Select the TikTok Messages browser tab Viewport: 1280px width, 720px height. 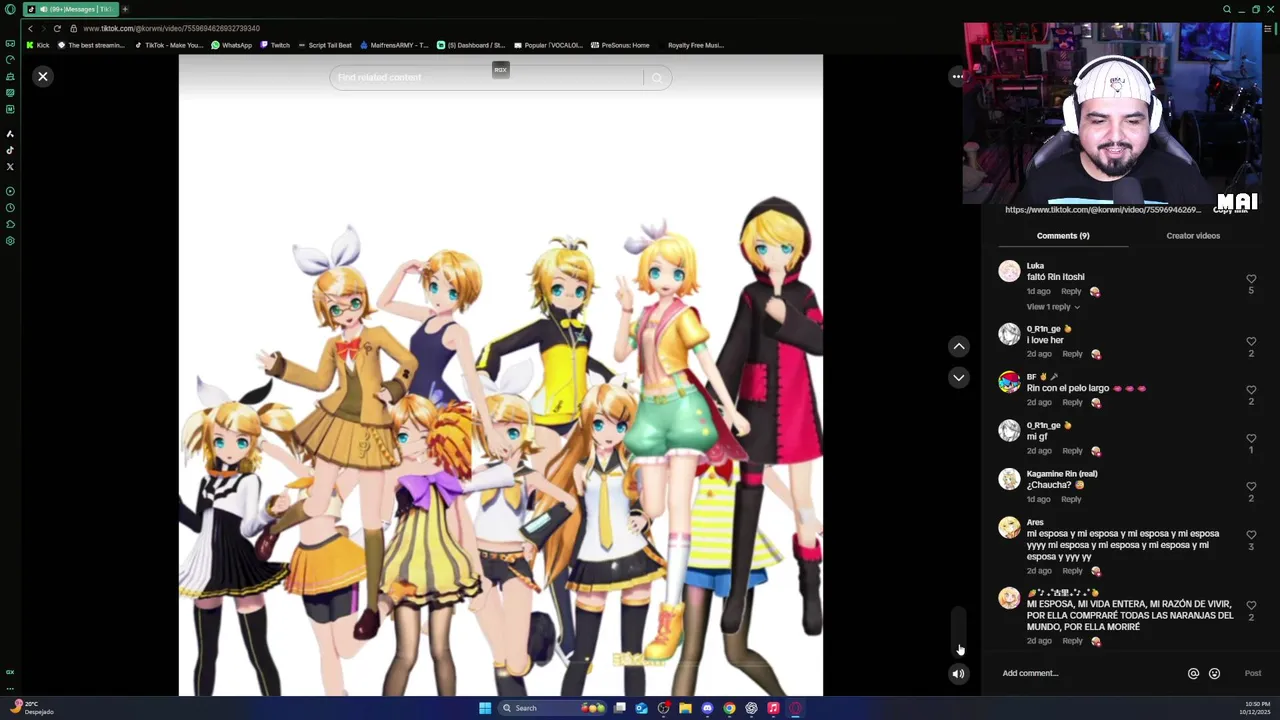pos(70,9)
